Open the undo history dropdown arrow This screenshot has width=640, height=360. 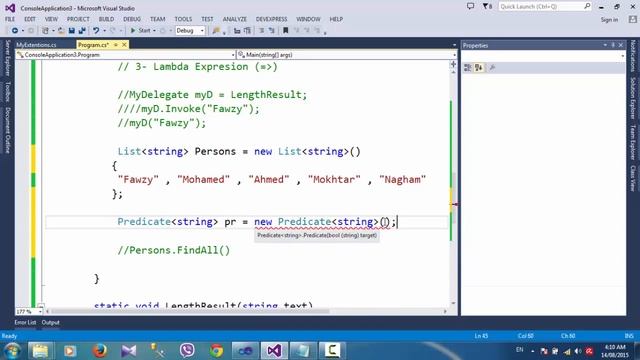104,31
